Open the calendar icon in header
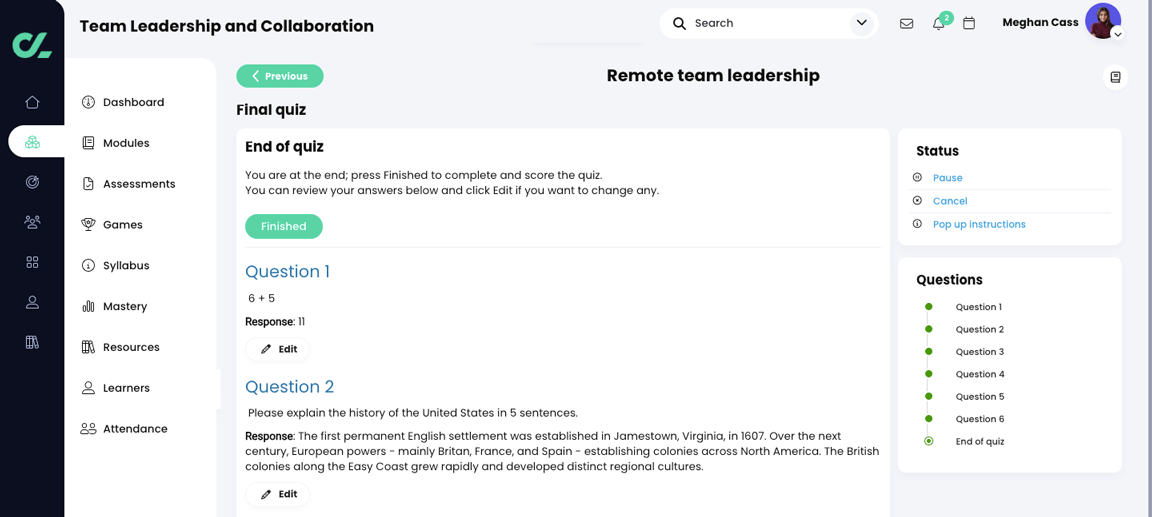This screenshot has width=1152, height=517. click(969, 23)
